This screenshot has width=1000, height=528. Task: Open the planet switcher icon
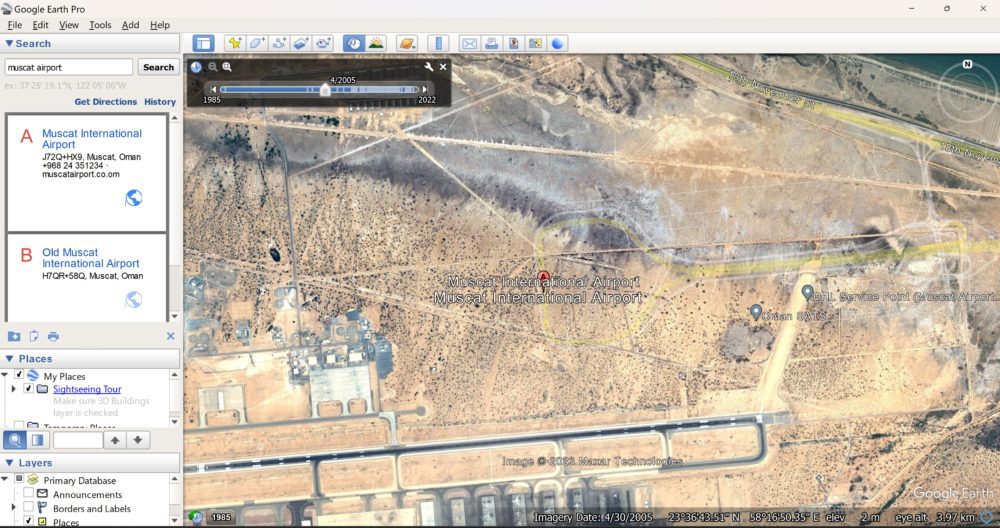(x=406, y=43)
